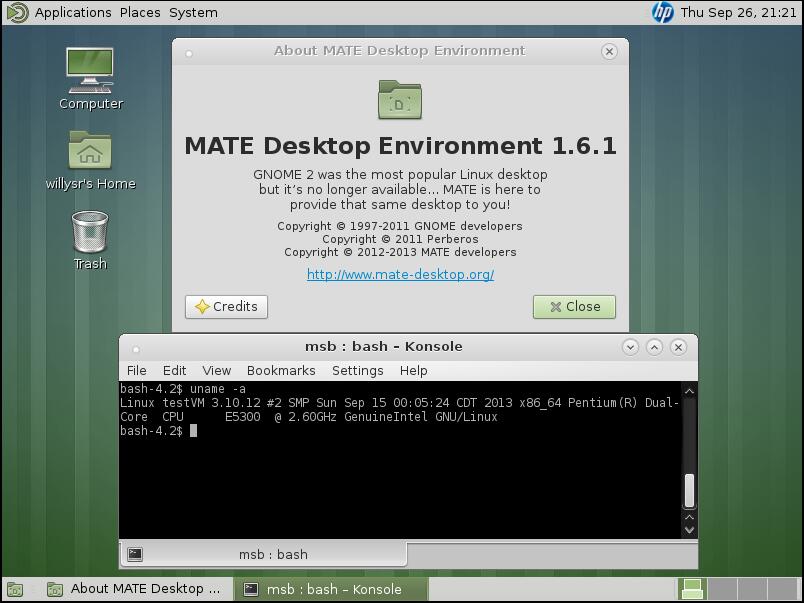Open Konsole's Settings menu

coord(357,370)
